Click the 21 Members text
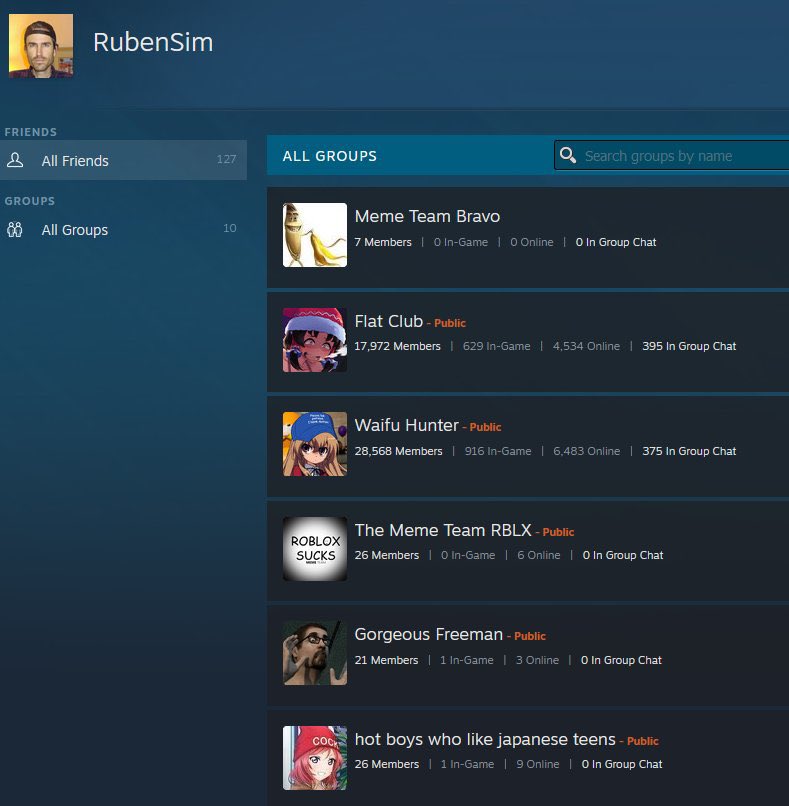This screenshot has width=789, height=806. (386, 660)
